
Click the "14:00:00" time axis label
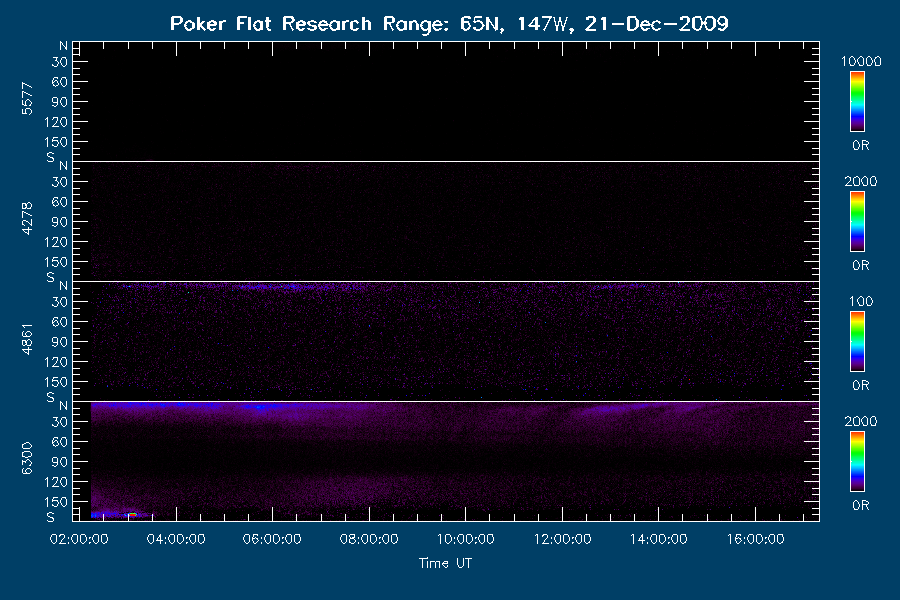coord(658,539)
